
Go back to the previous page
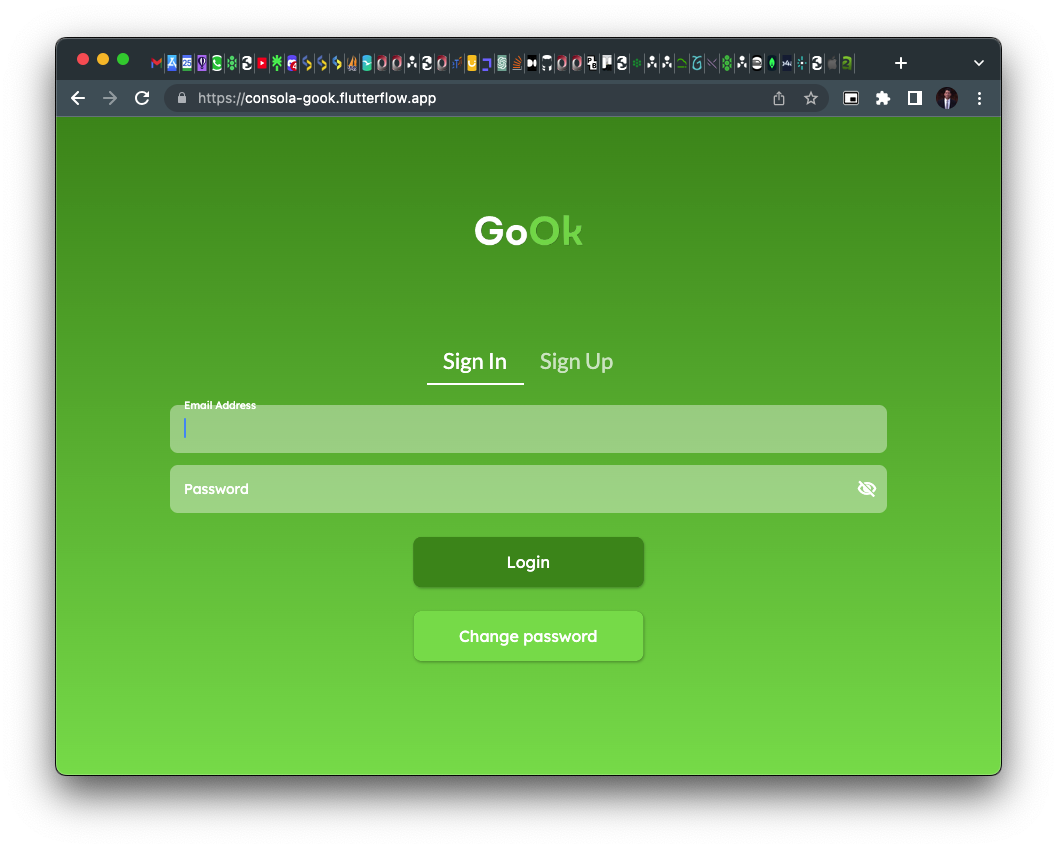click(78, 98)
